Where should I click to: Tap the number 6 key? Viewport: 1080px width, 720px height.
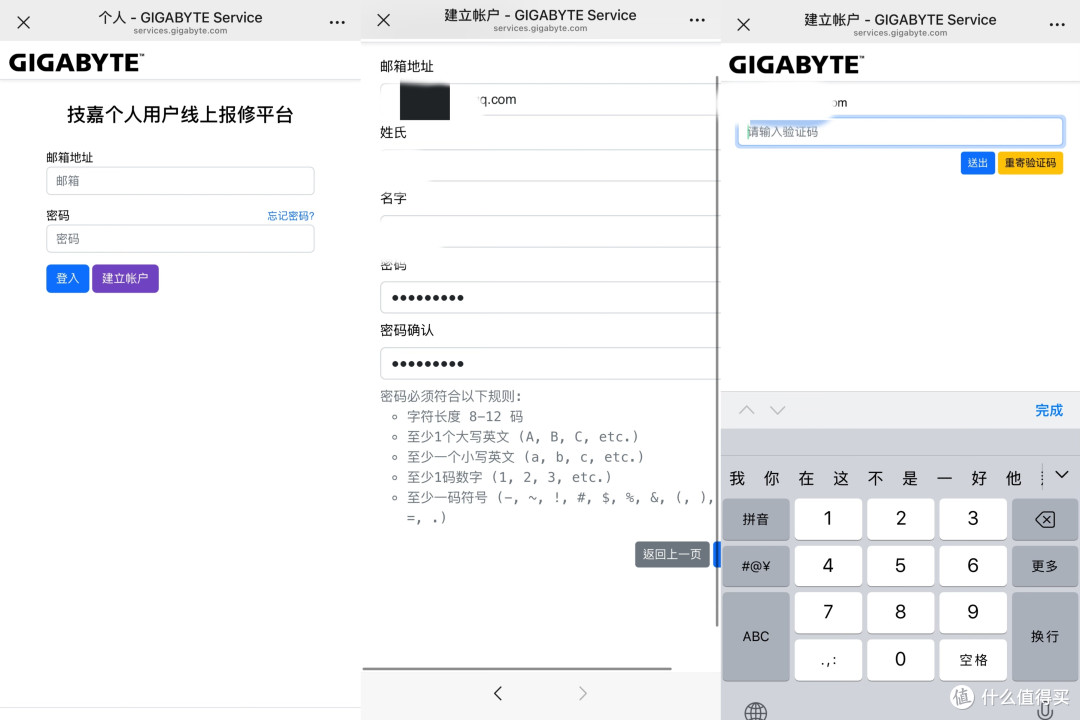pyautogui.click(x=973, y=566)
